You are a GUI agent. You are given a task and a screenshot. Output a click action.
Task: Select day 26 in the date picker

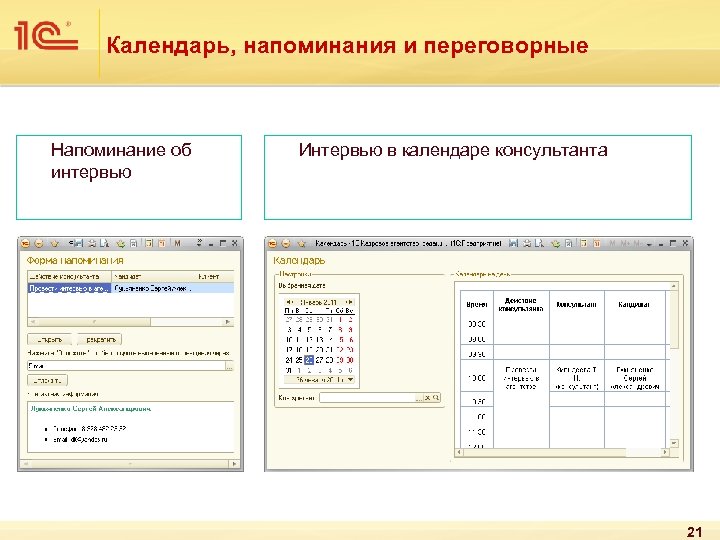point(309,360)
